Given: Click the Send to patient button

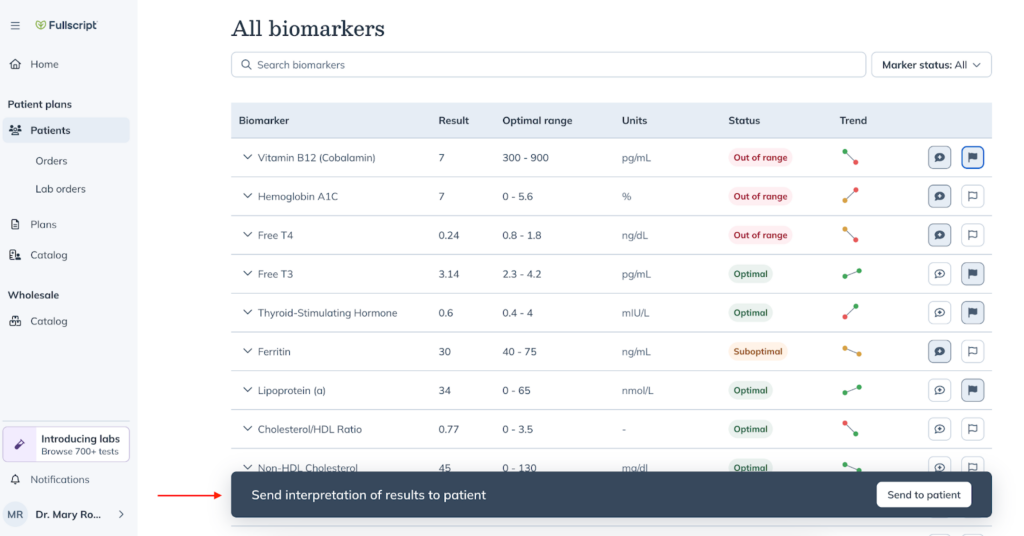Looking at the screenshot, I should pyautogui.click(x=923, y=495).
